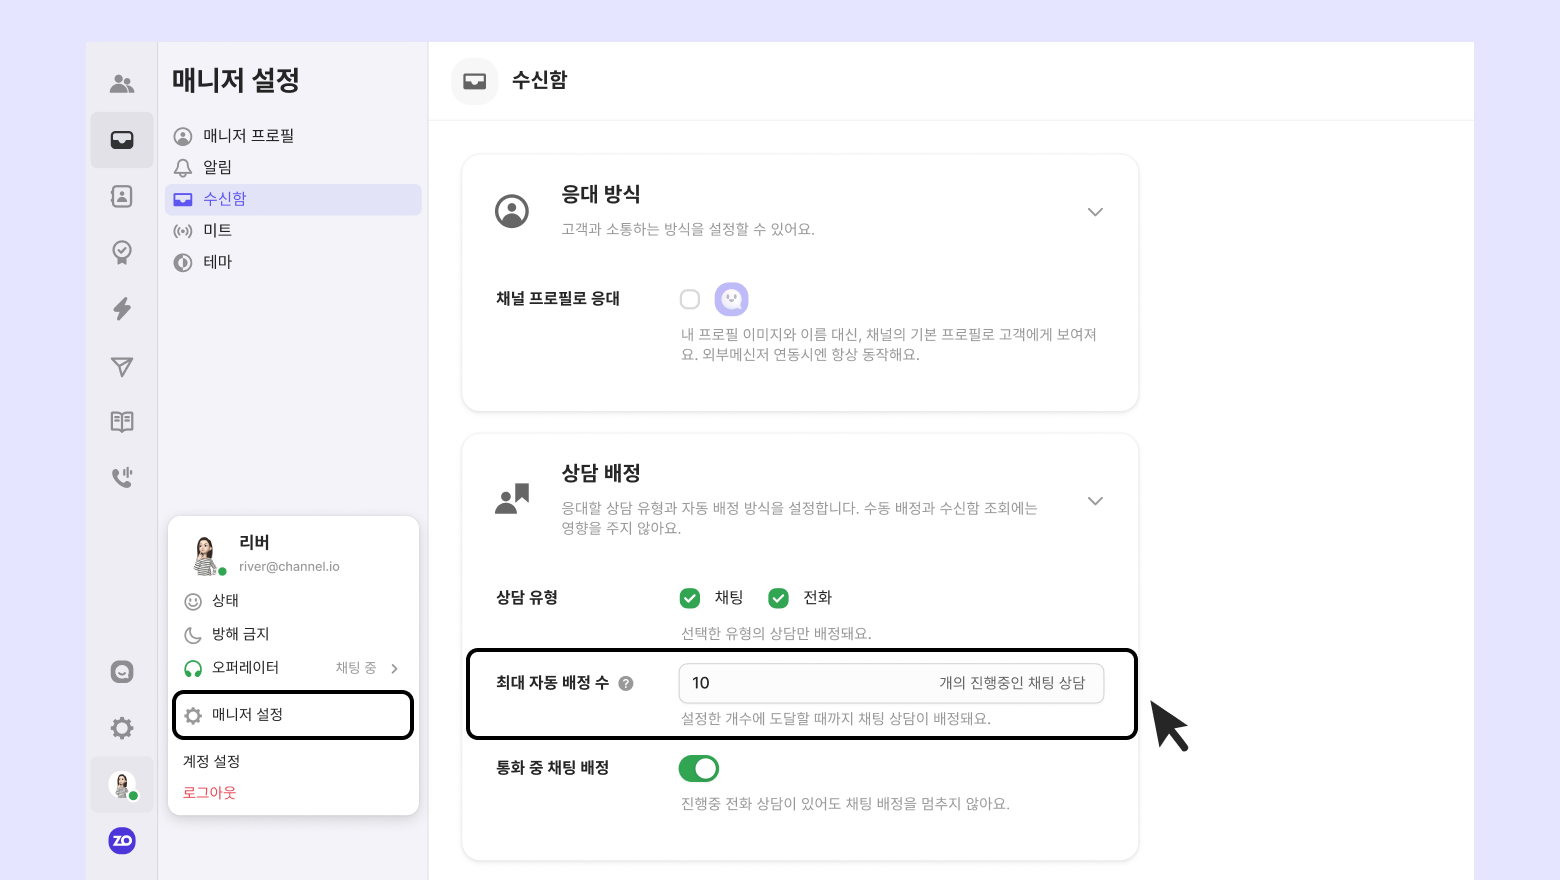Click the red 로그아웃 link
Image resolution: width=1560 pixels, height=880 pixels.
pos(210,793)
